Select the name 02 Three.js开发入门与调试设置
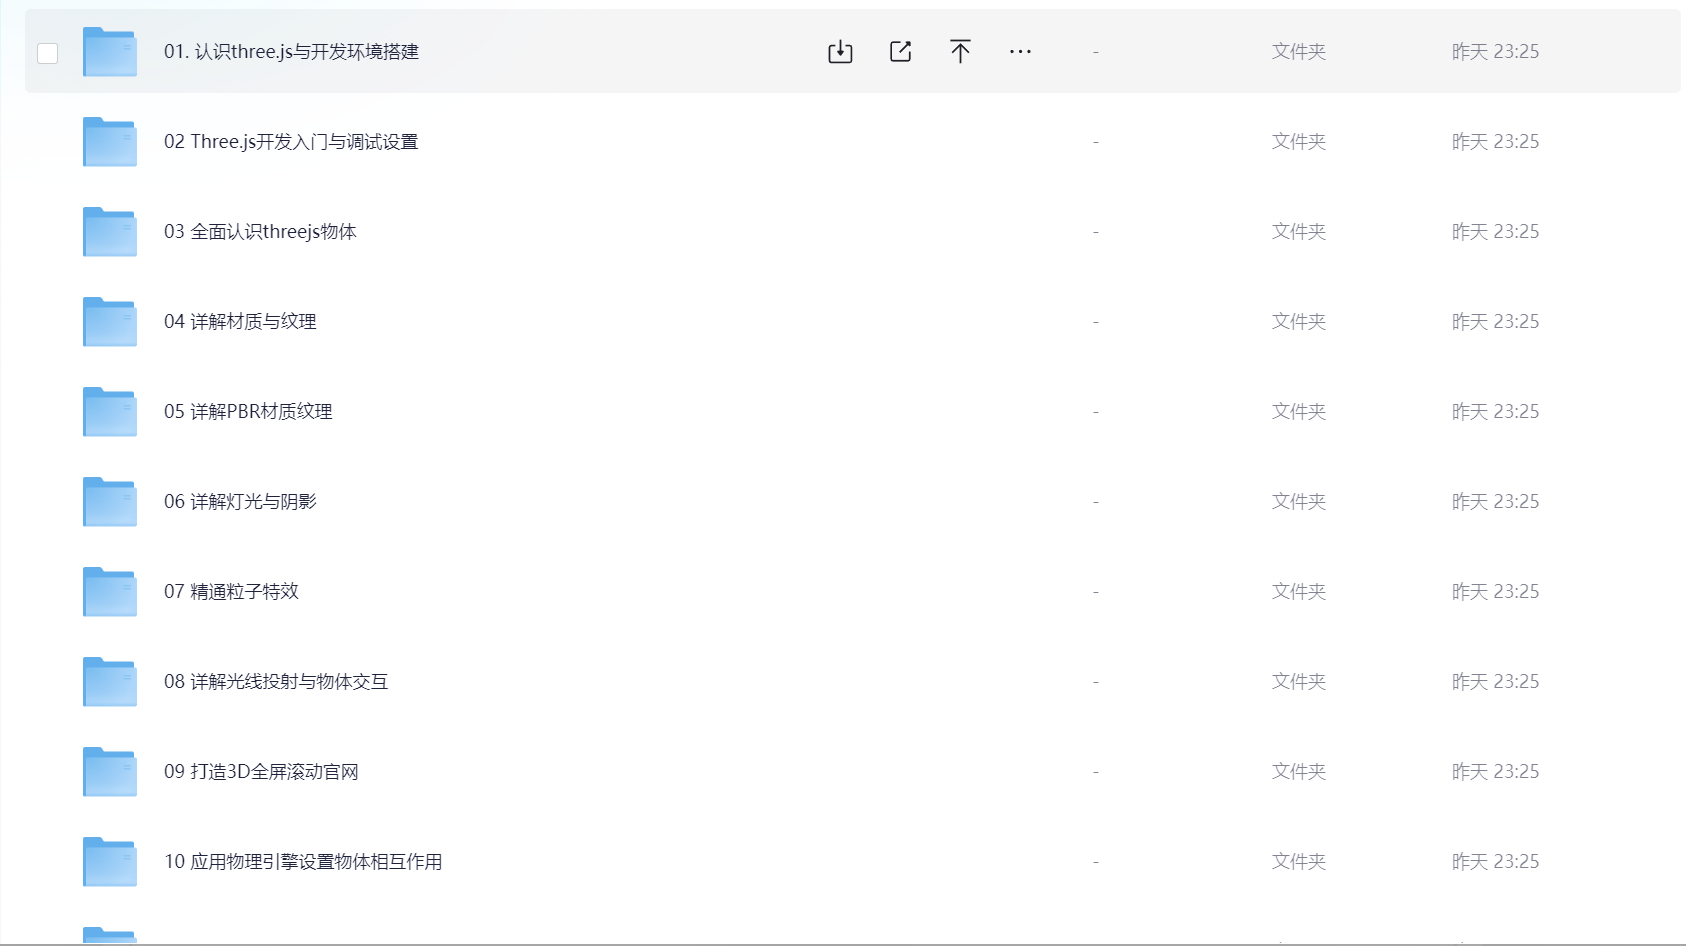Screen dimensions: 1686x946 point(291,142)
